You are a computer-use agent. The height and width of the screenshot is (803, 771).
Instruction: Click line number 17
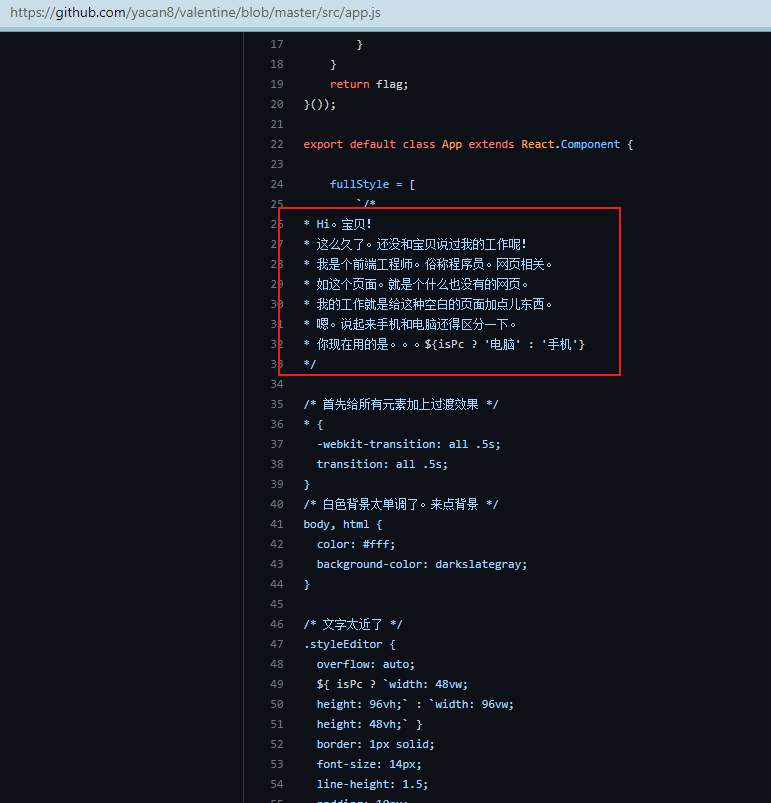pyautogui.click(x=276, y=45)
